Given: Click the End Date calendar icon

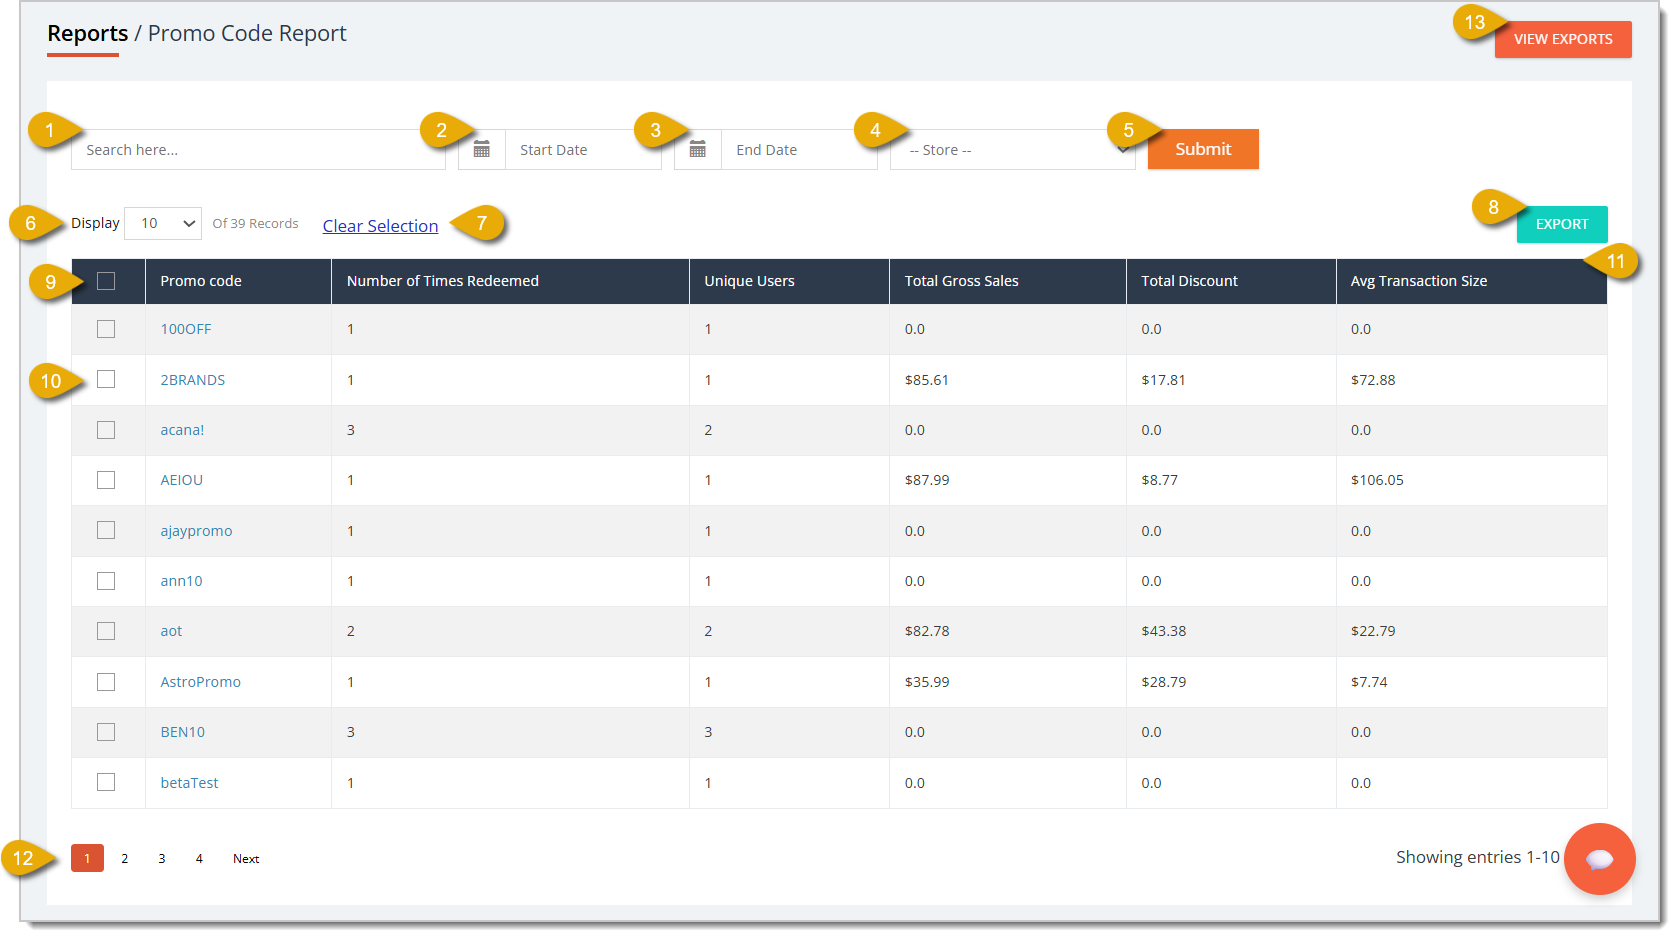Looking at the screenshot, I should (697, 149).
